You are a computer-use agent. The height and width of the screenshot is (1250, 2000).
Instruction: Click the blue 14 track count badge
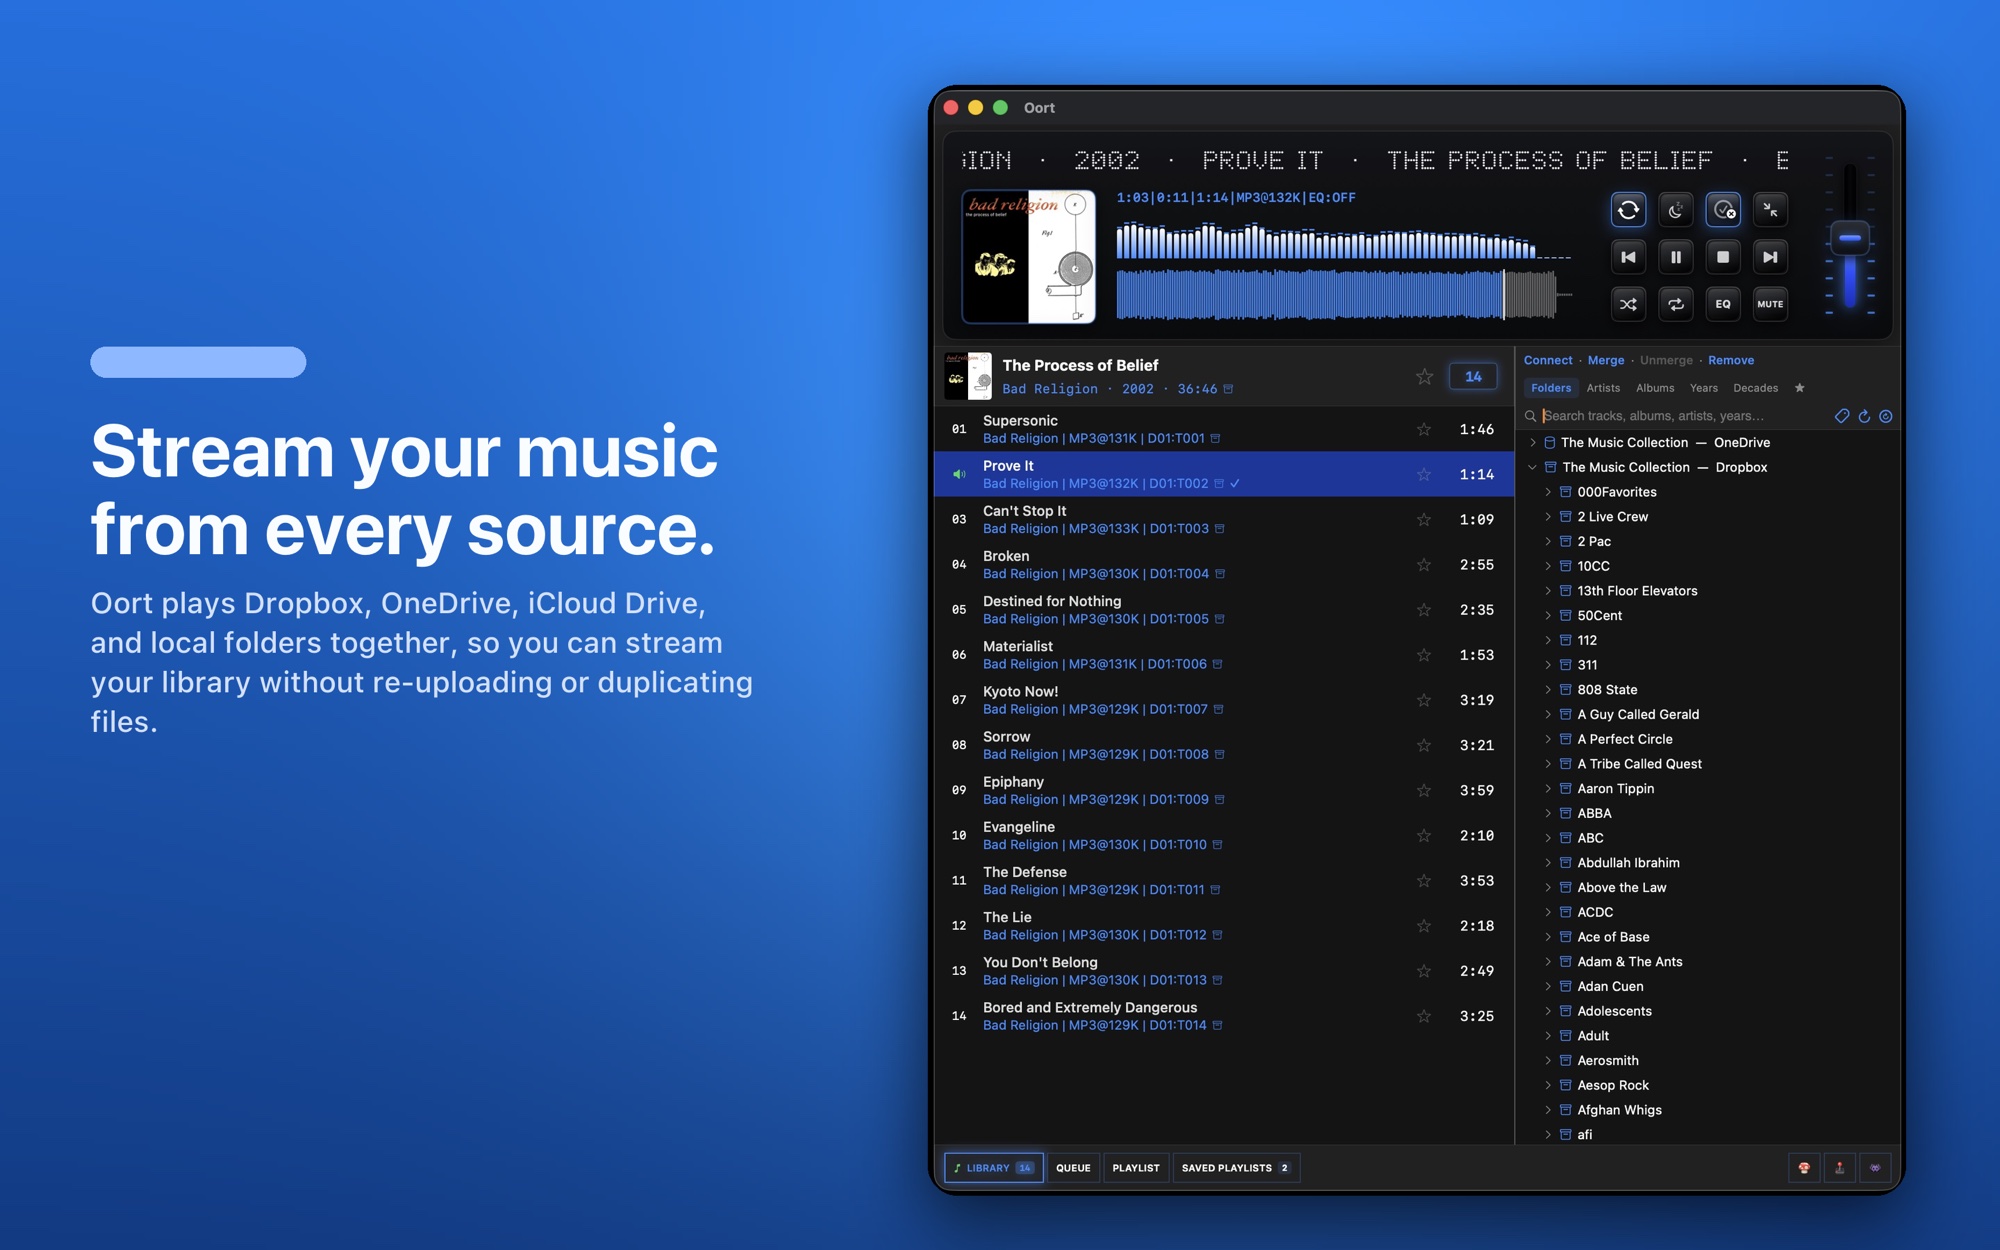pyautogui.click(x=1473, y=377)
